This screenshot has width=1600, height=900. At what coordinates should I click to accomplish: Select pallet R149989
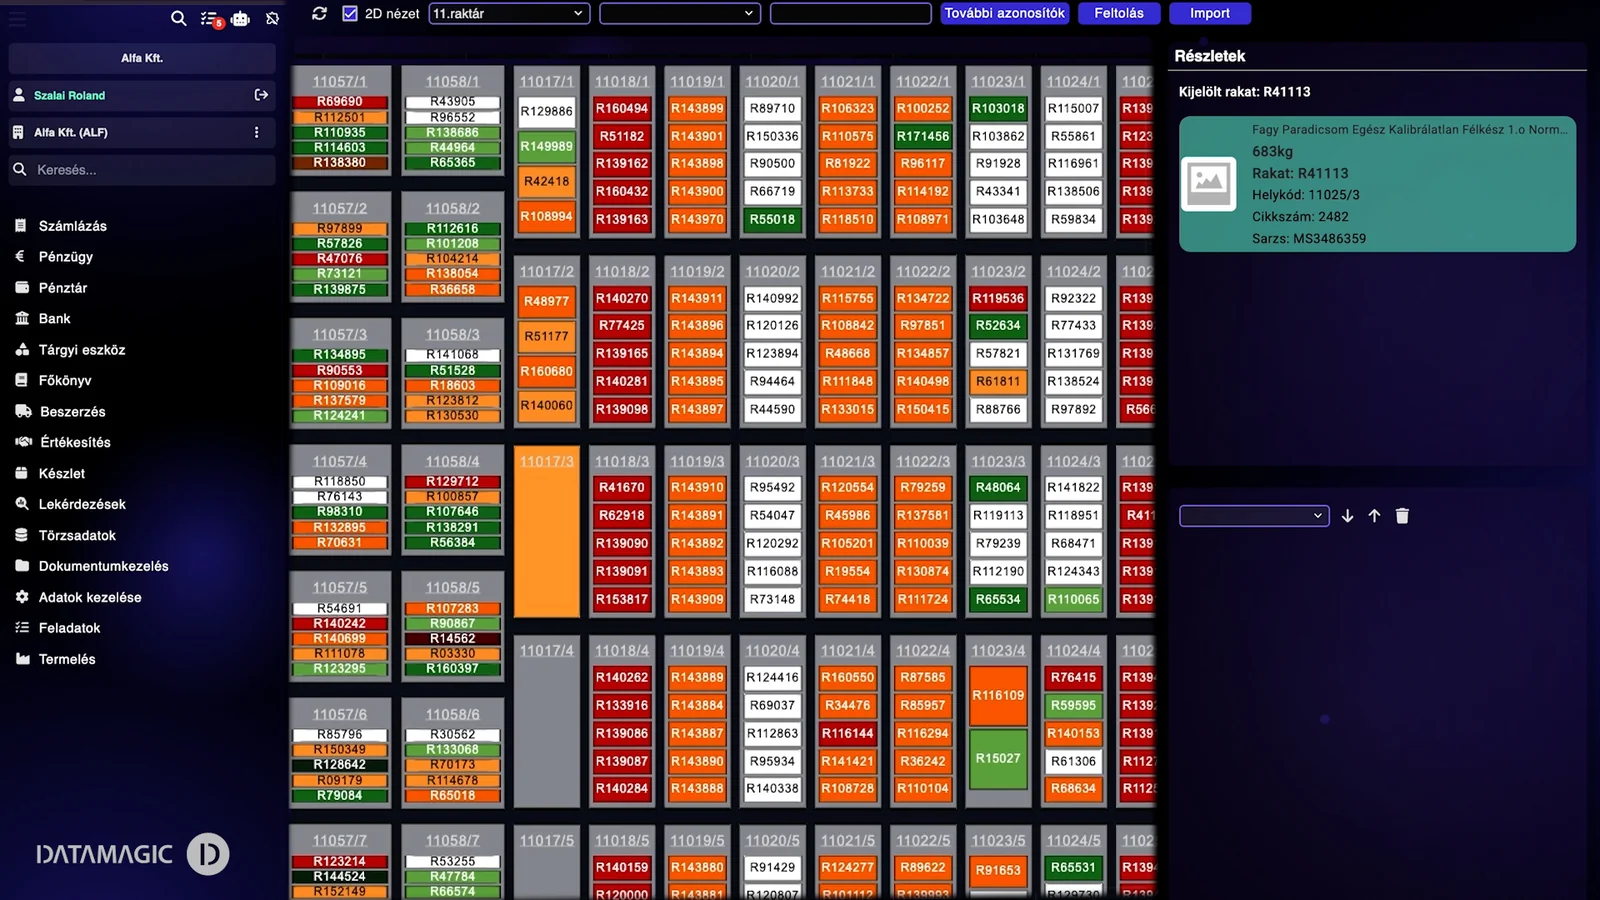[547, 146]
